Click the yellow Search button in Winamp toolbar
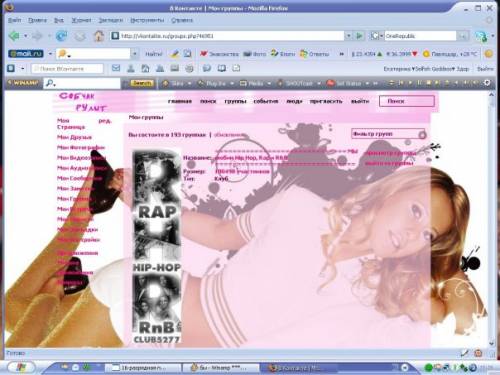This screenshot has height=375, width=500. coord(142,83)
